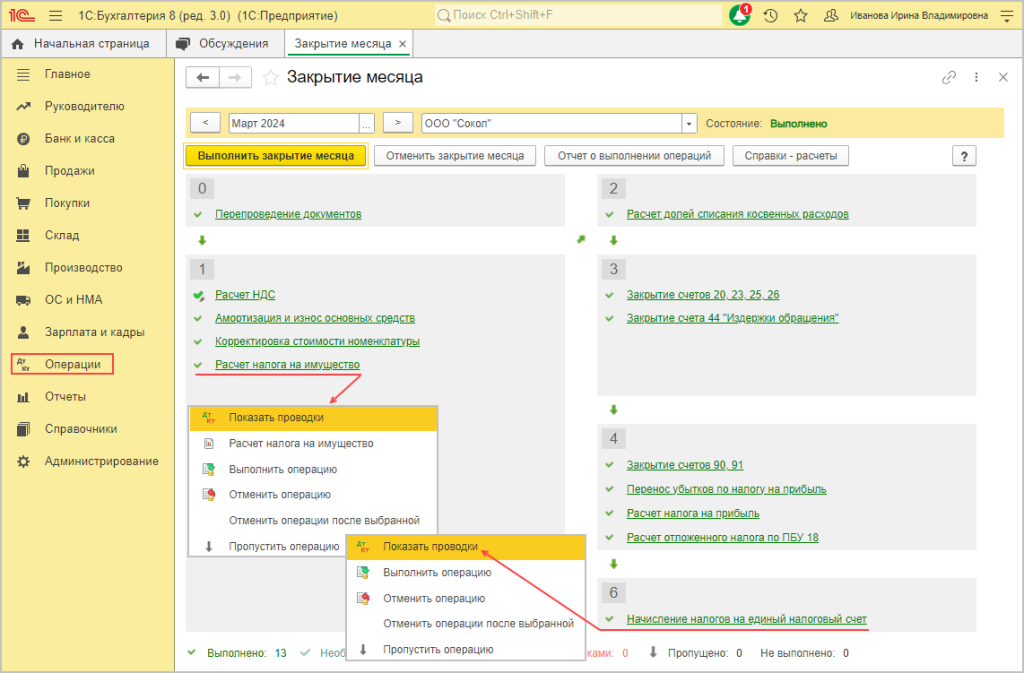The image size is (1024, 673).
Task: Open the Расчет НДС operation link
Action: [x=245, y=294]
